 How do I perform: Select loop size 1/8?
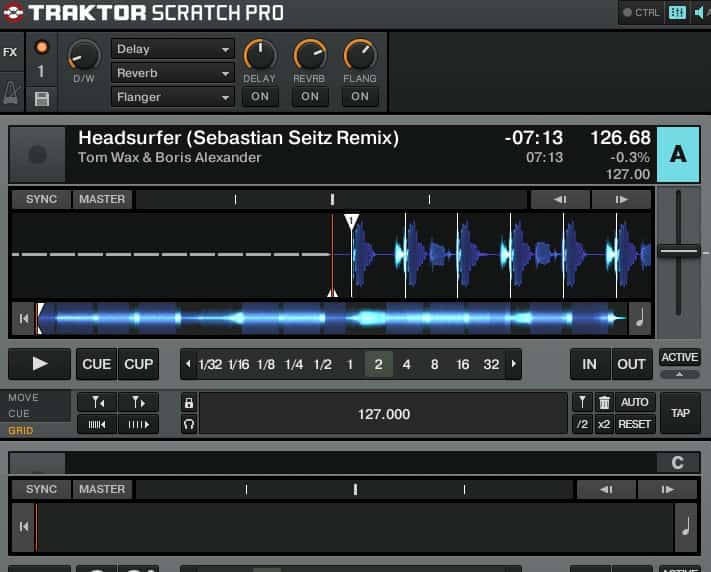coord(266,365)
